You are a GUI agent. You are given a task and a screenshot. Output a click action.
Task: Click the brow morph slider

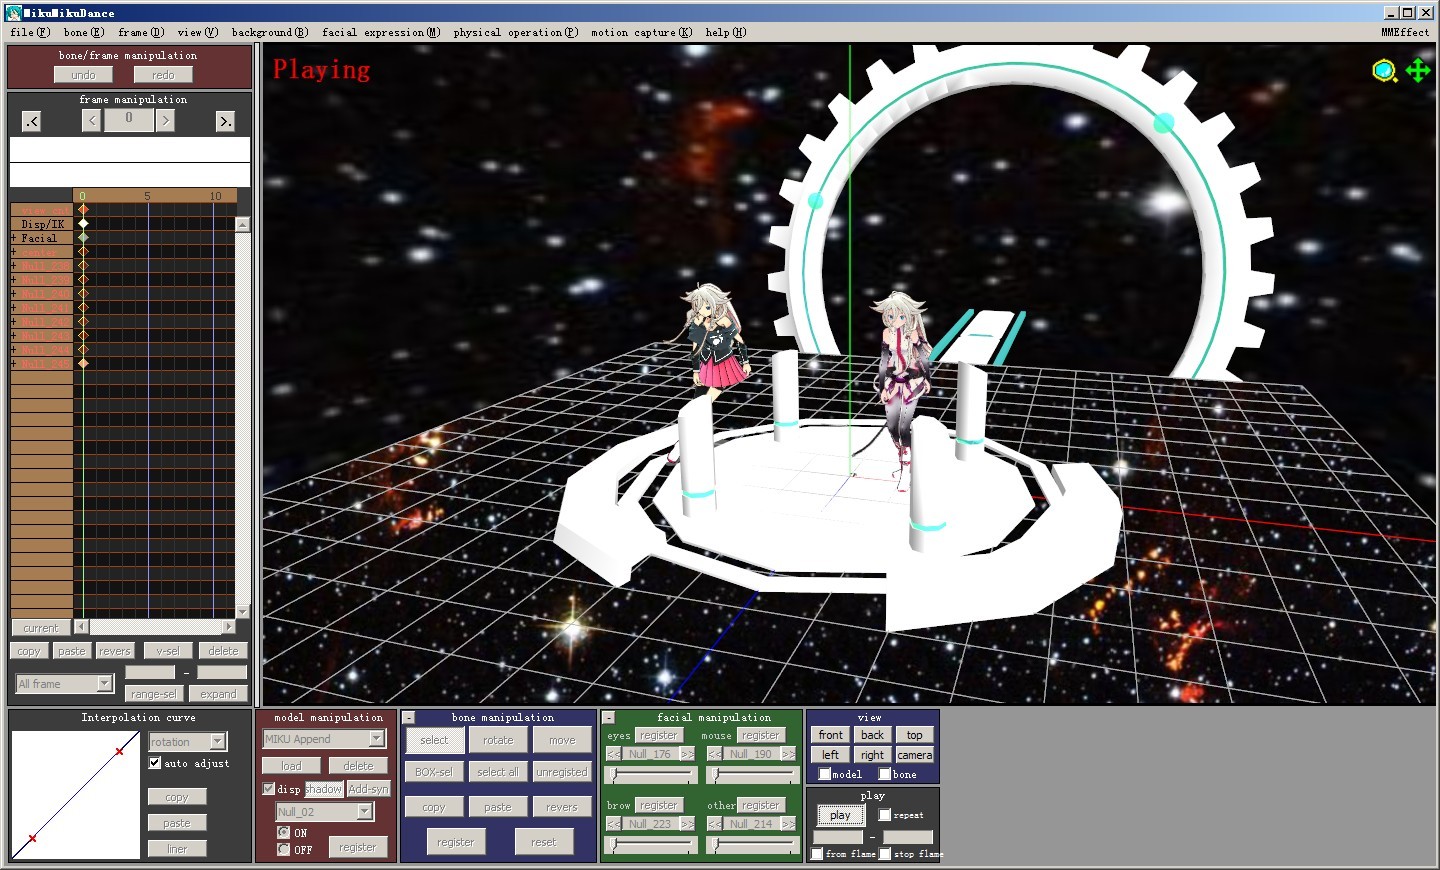click(651, 844)
